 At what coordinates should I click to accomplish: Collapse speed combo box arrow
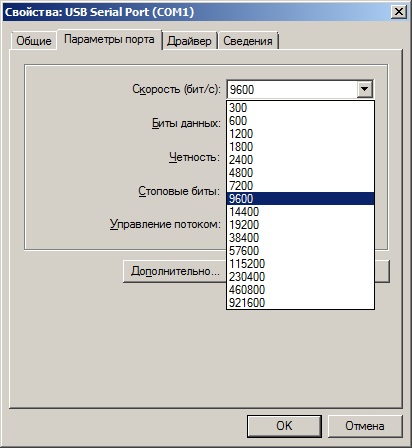tap(364, 89)
